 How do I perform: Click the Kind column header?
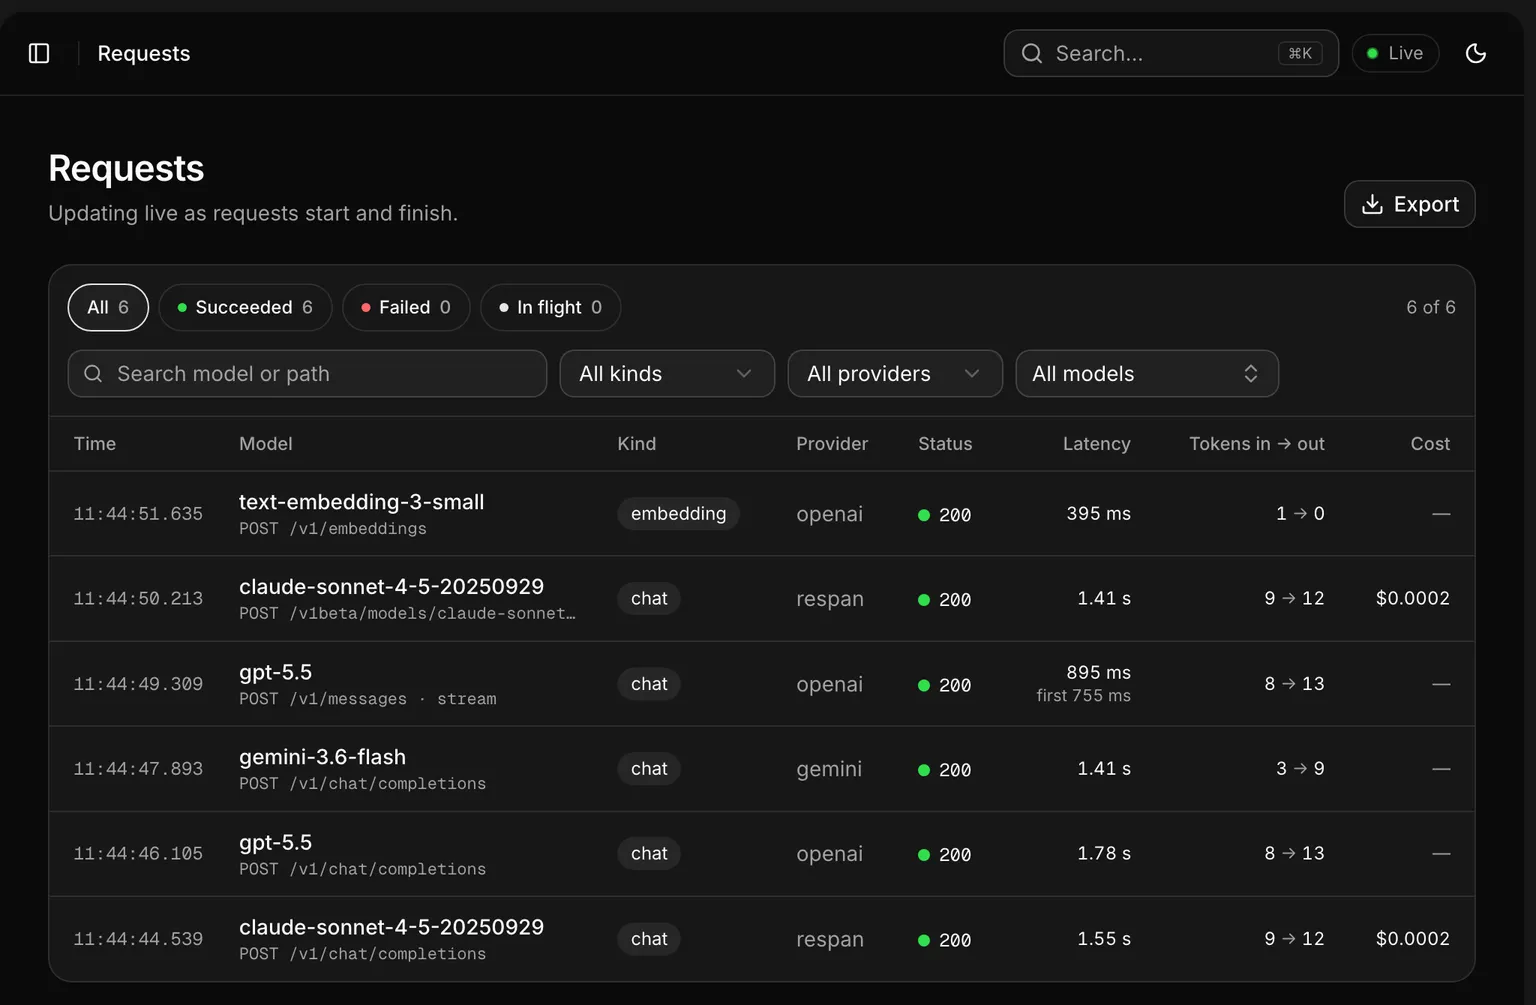tap(637, 444)
